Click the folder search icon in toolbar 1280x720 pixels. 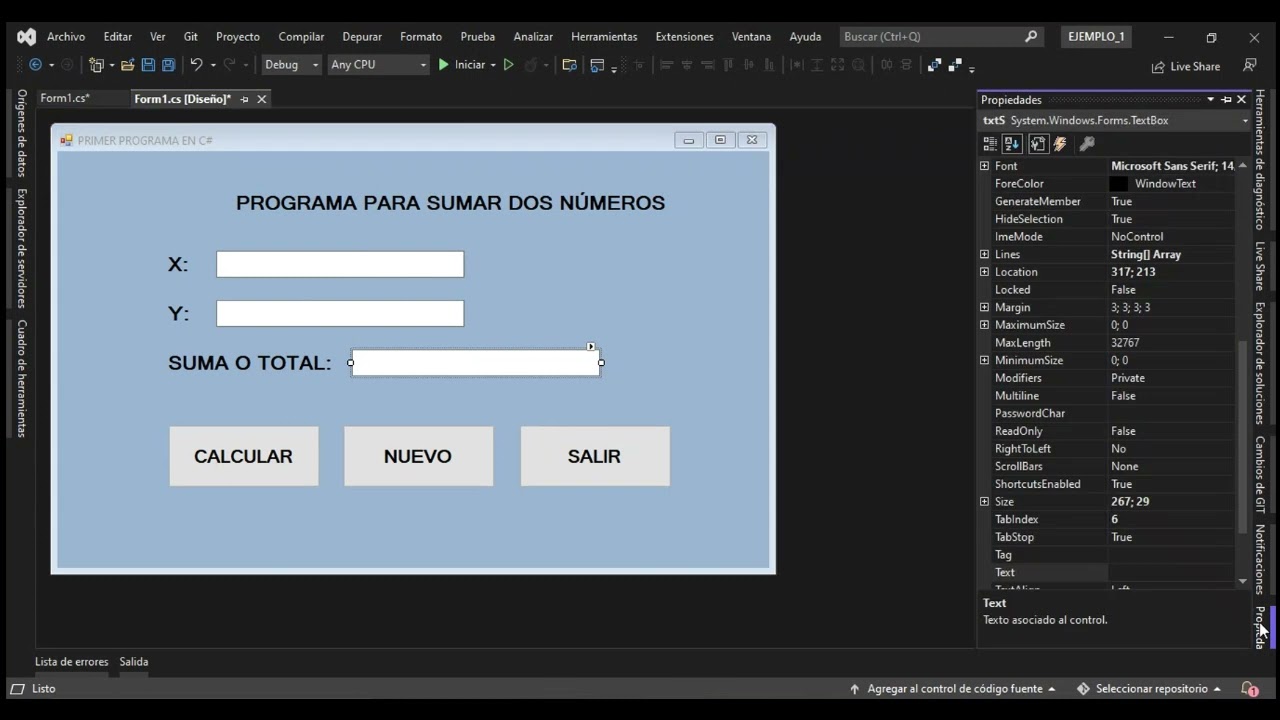click(570, 65)
